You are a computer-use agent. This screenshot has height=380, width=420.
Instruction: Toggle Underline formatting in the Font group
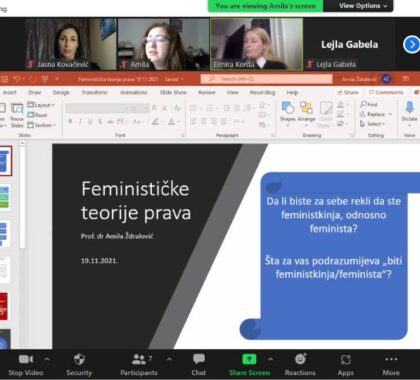tap(90, 122)
